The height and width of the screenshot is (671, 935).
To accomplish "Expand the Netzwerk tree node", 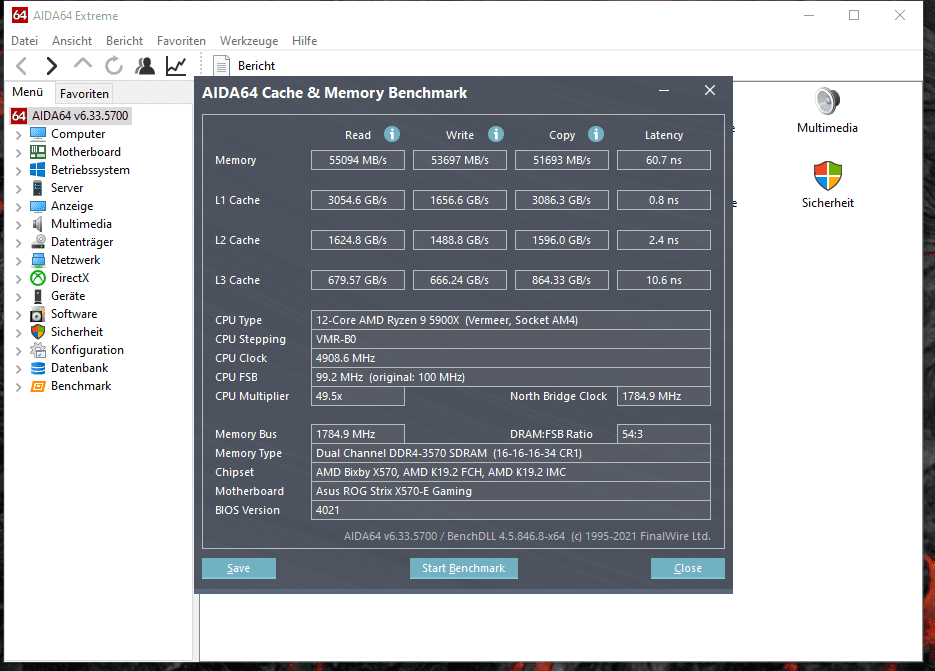I will pos(18,261).
